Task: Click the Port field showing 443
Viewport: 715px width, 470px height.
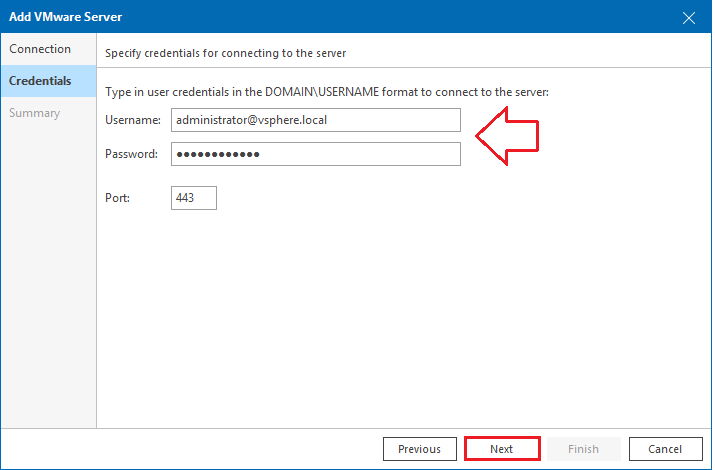Action: [x=194, y=198]
